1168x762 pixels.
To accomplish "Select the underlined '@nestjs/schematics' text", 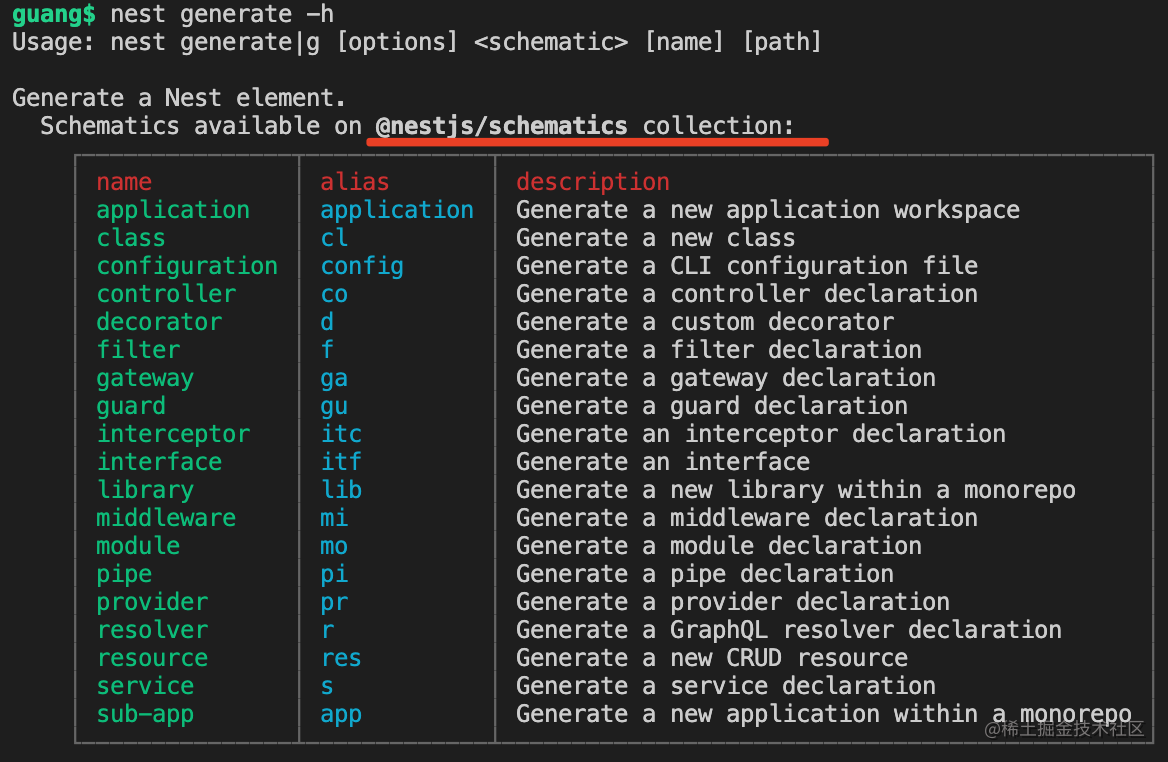I will [x=501, y=126].
